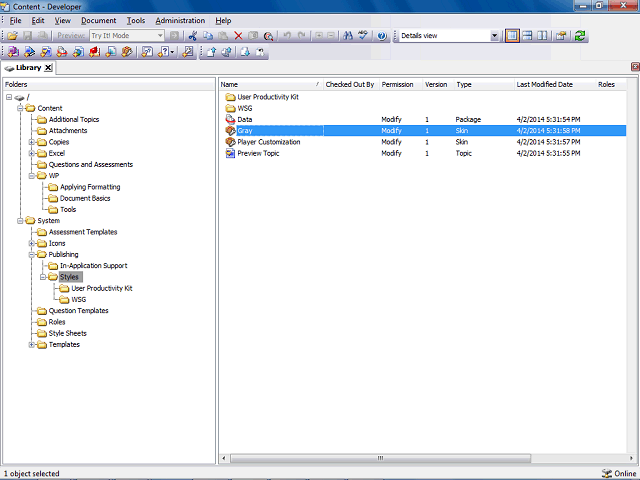Click the Open folder toolbar icon

(13, 36)
